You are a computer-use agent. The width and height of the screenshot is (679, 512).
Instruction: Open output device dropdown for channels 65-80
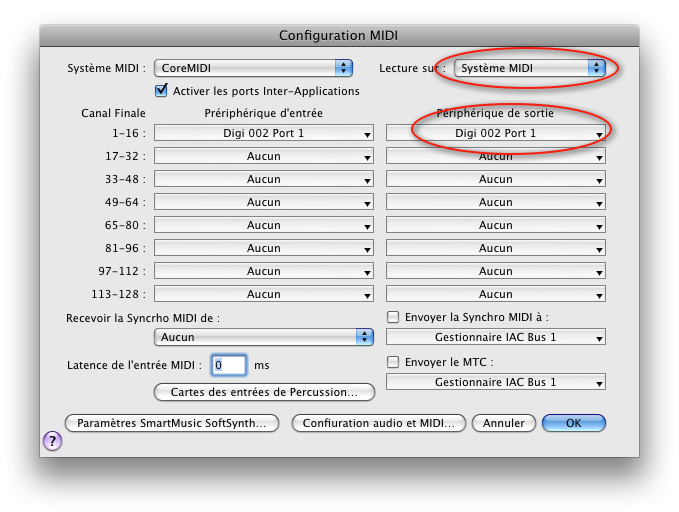(x=496, y=225)
